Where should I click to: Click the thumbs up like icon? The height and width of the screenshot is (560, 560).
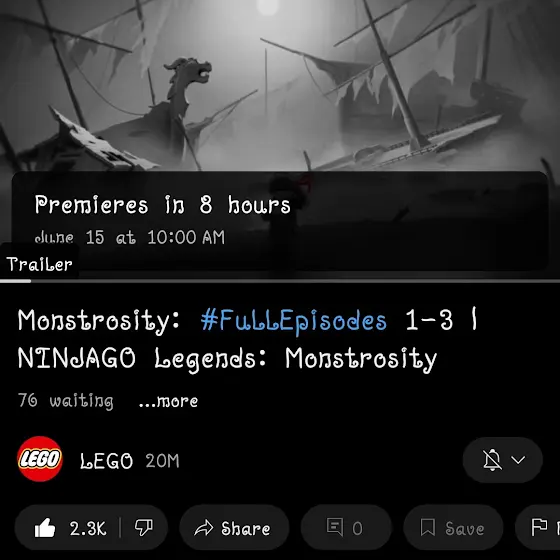(45, 528)
